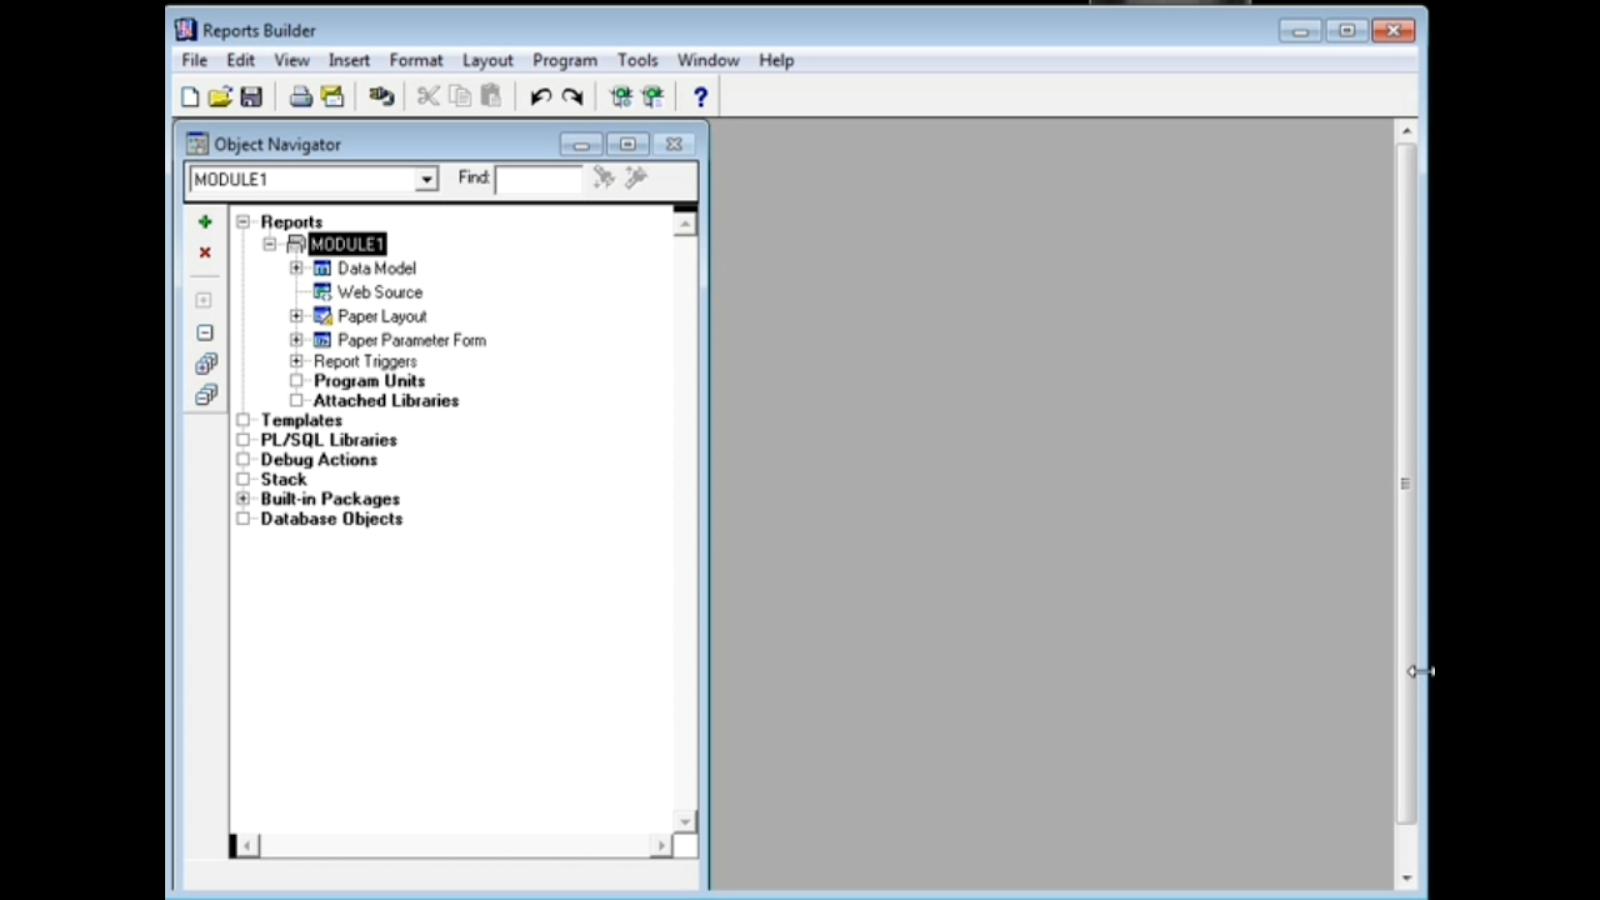Click the Paper Layout editor icon
This screenshot has height=900, width=1600.
click(x=323, y=315)
